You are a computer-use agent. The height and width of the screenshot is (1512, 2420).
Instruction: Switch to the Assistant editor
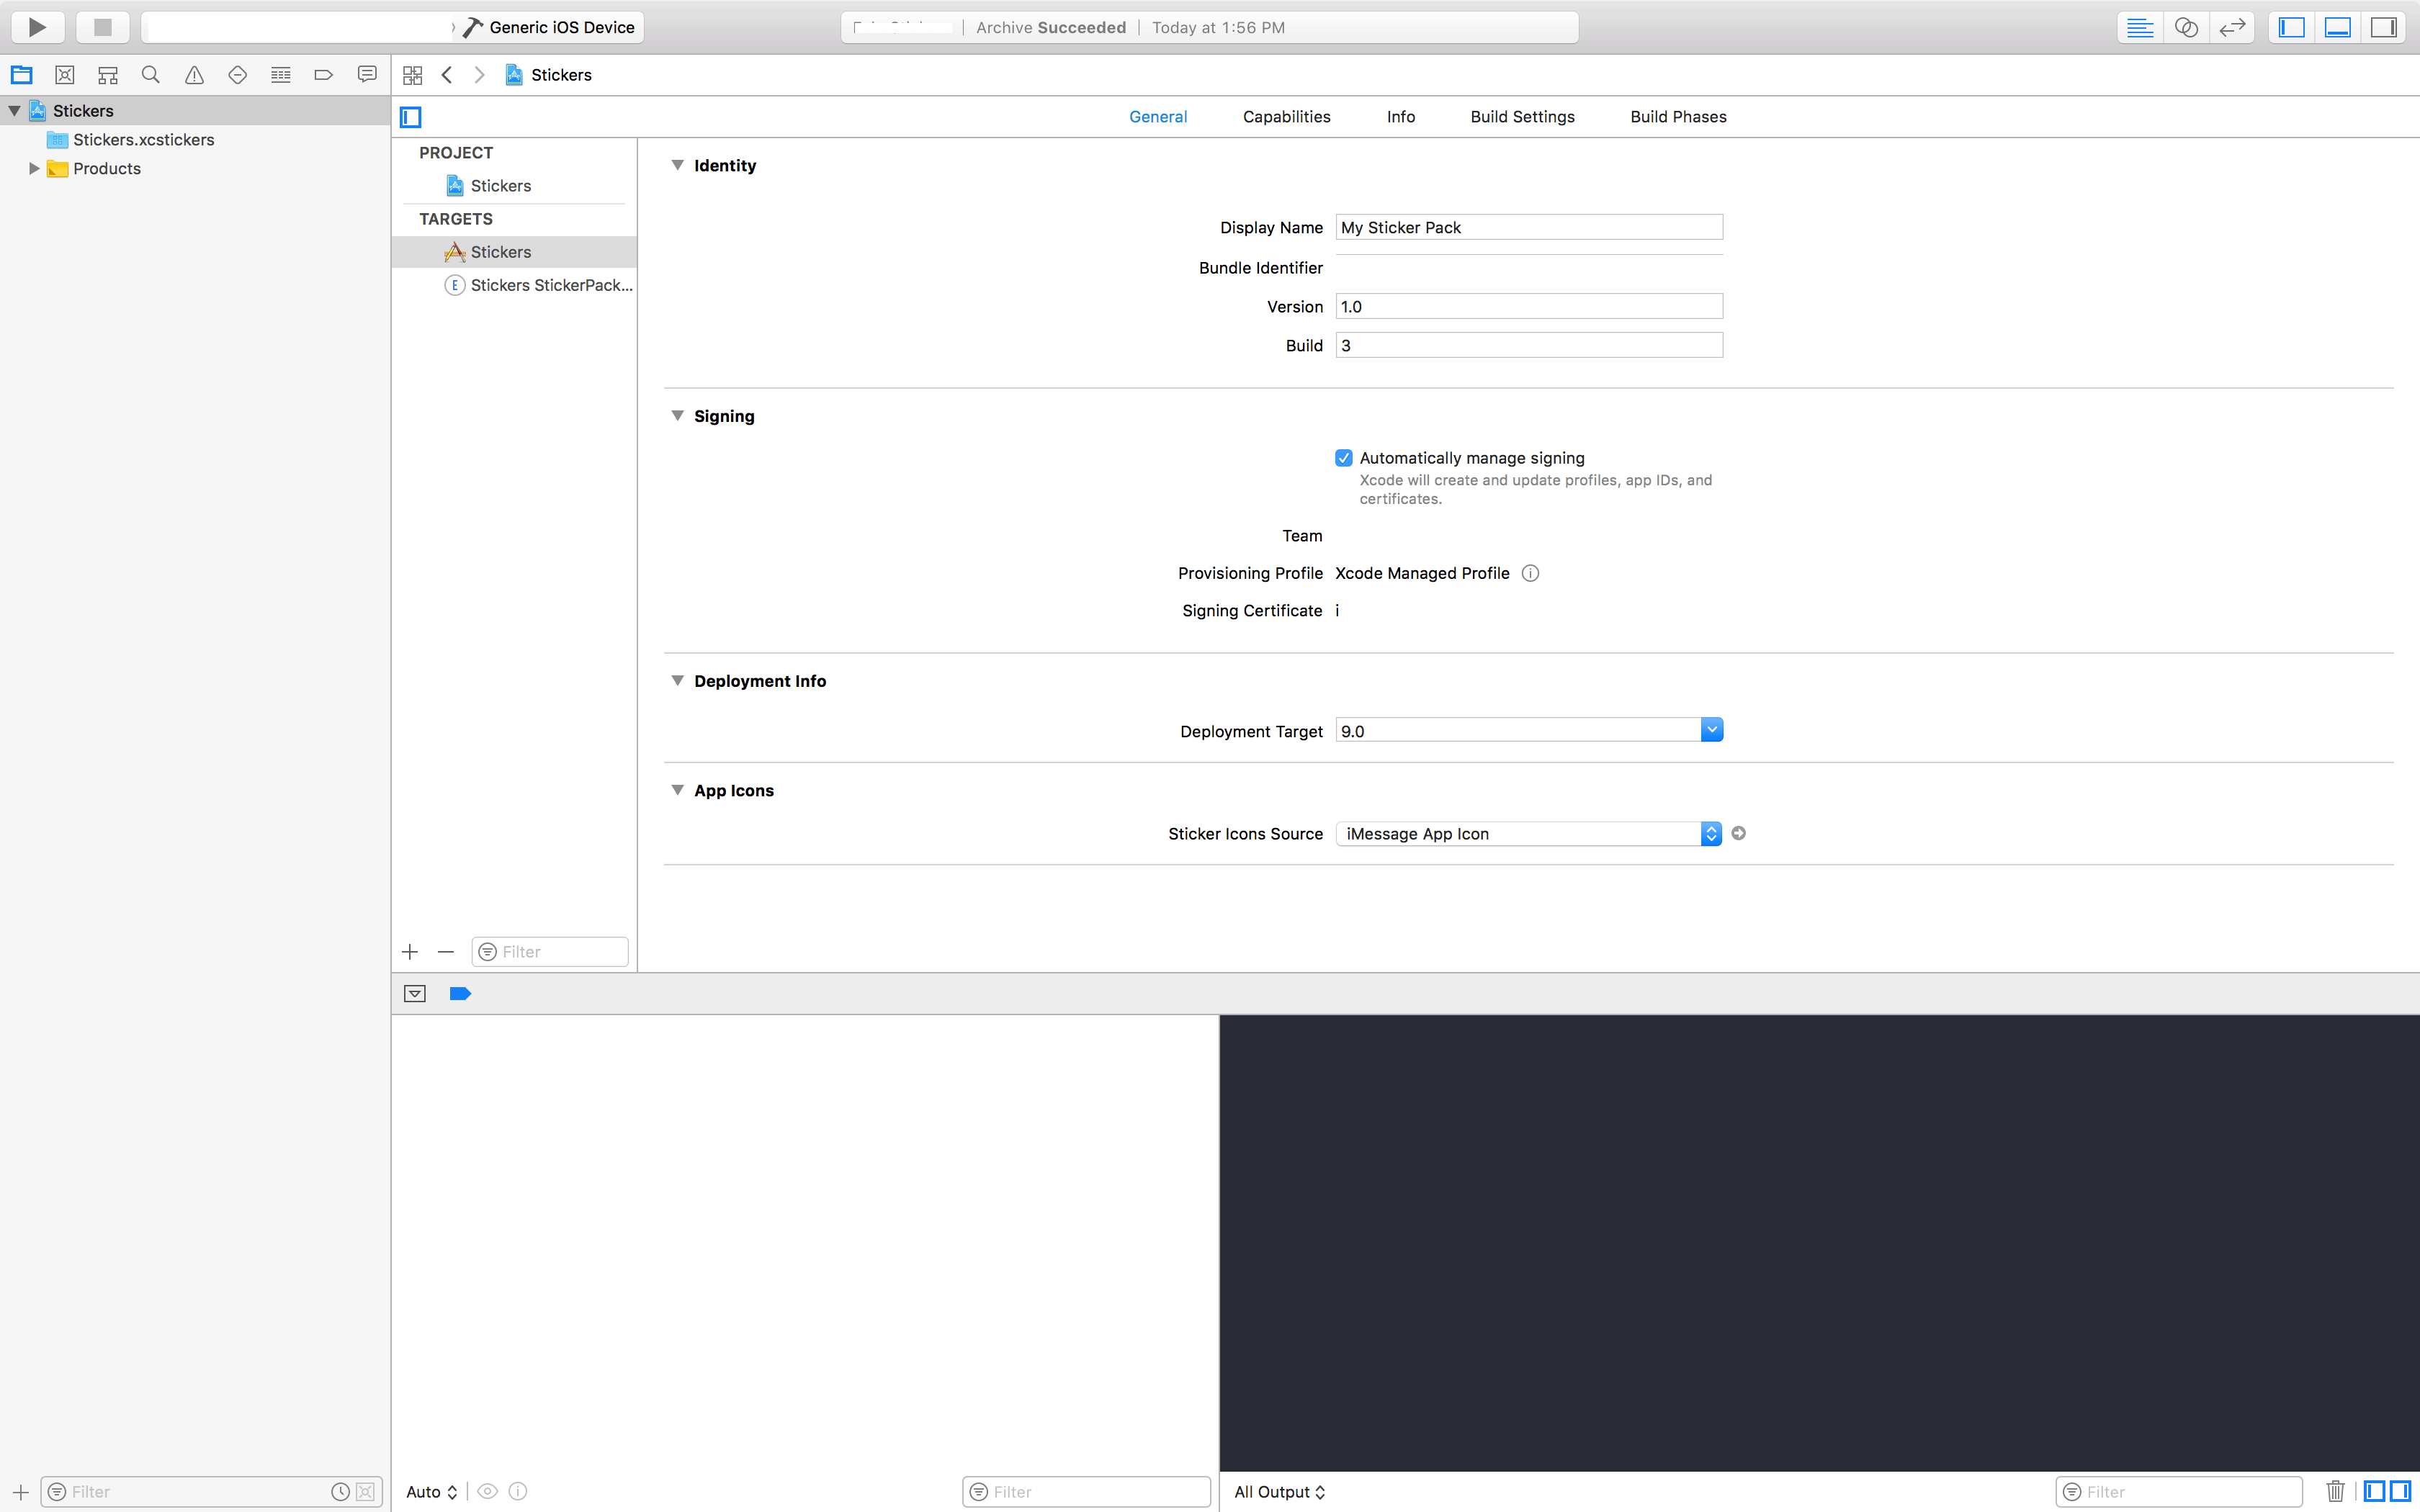click(x=2186, y=27)
